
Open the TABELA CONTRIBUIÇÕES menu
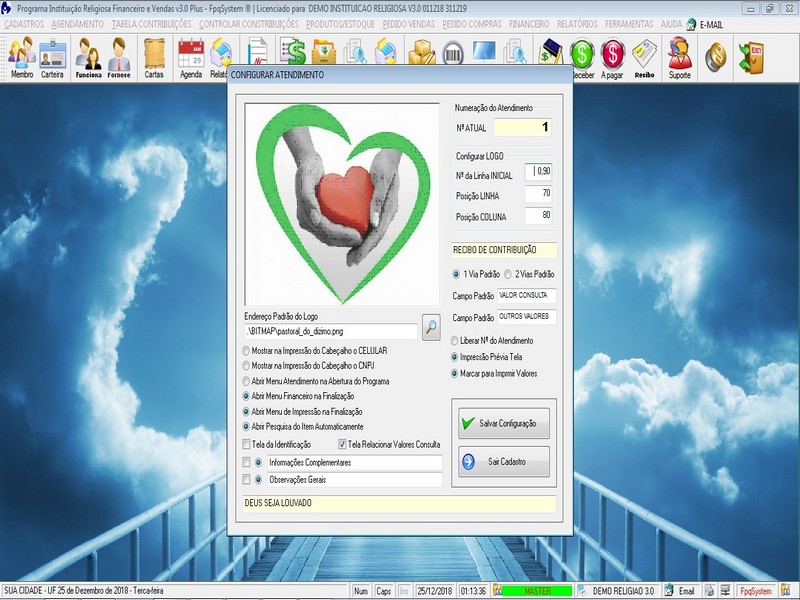click(x=152, y=24)
